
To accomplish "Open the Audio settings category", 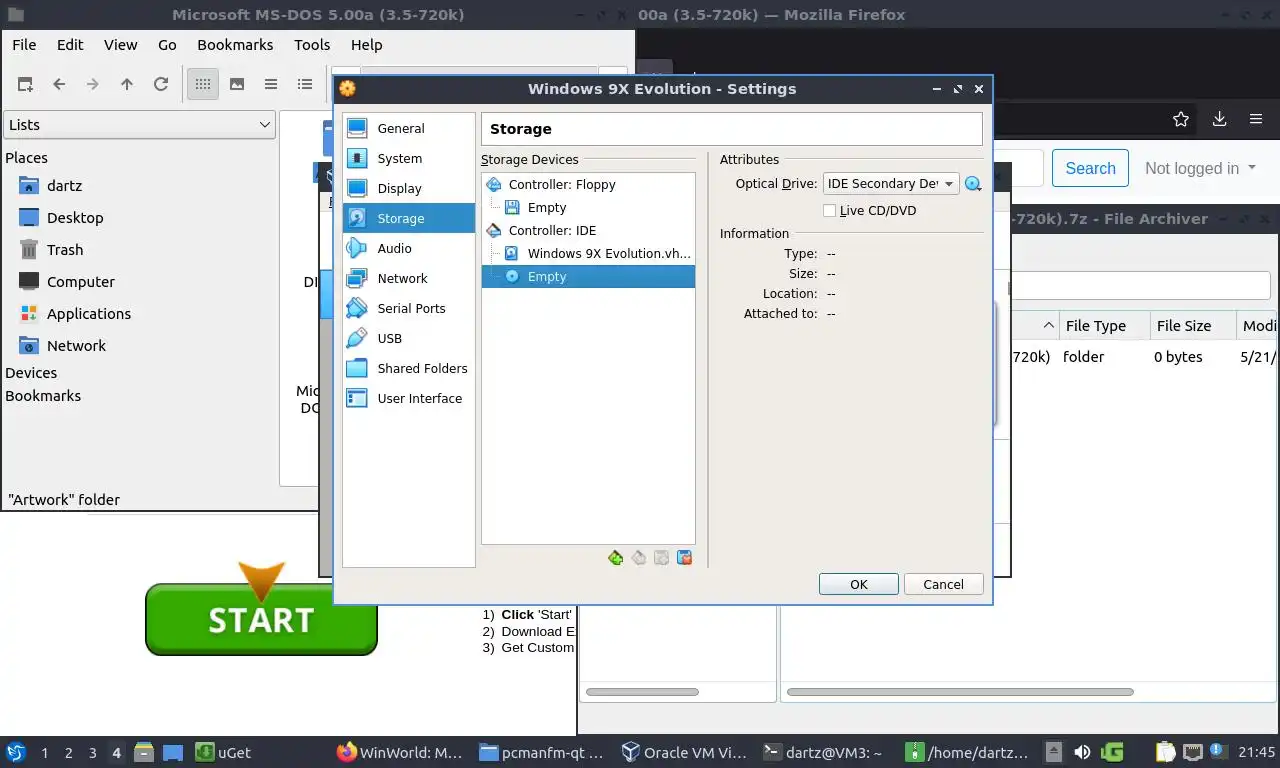I will (x=408, y=248).
